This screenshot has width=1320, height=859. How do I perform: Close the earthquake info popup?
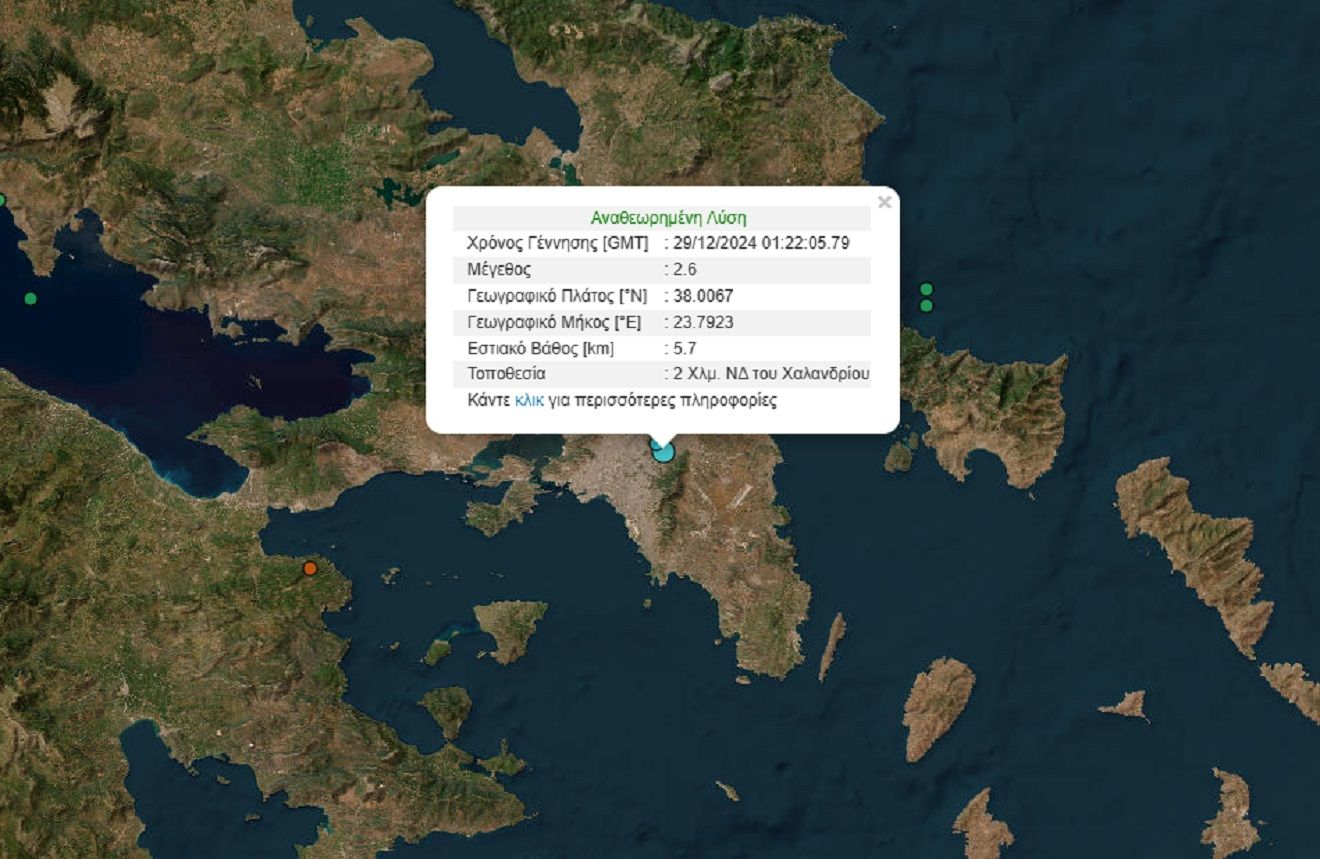point(884,202)
